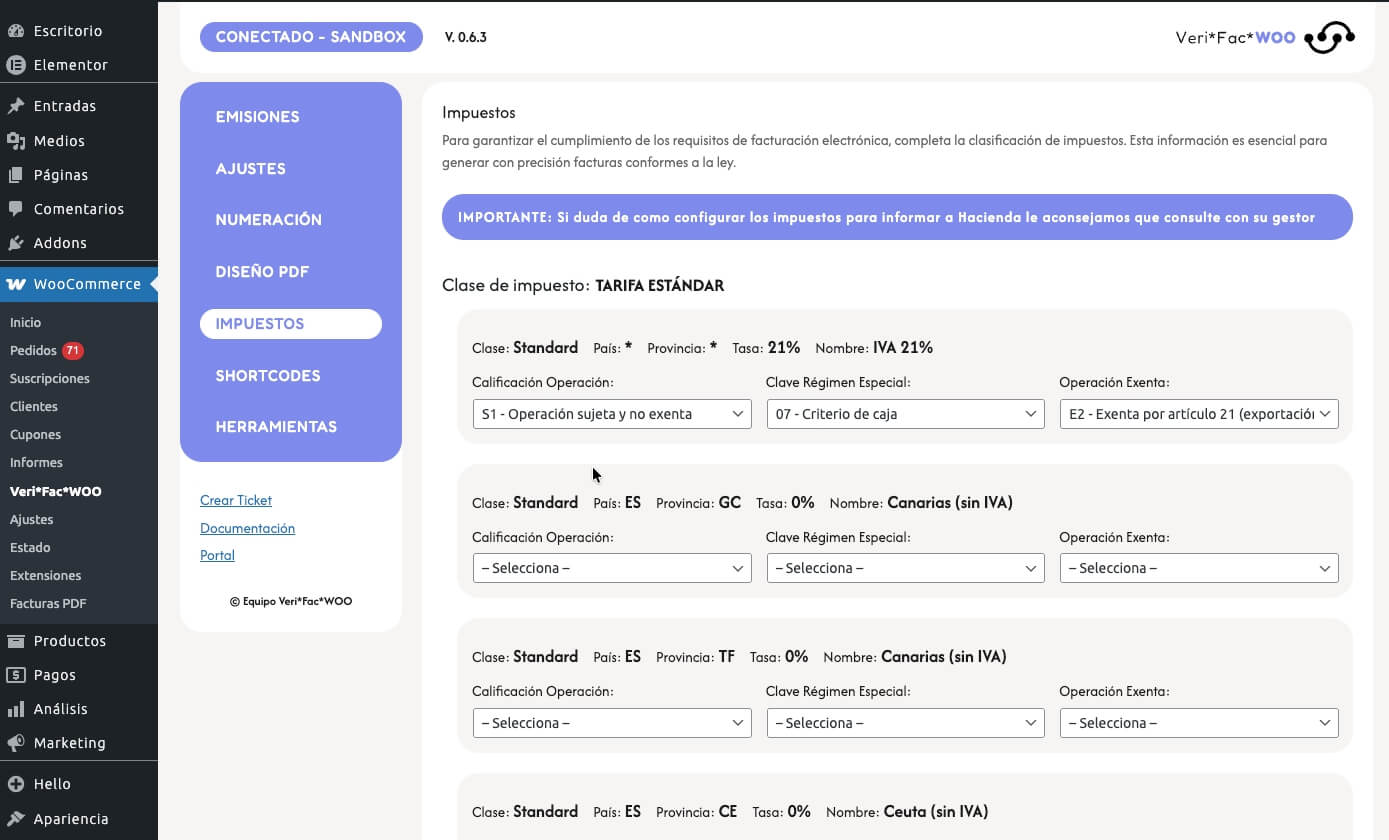Click the Addons icon in sidebar
This screenshot has width=1389, height=840.
click(x=16, y=243)
